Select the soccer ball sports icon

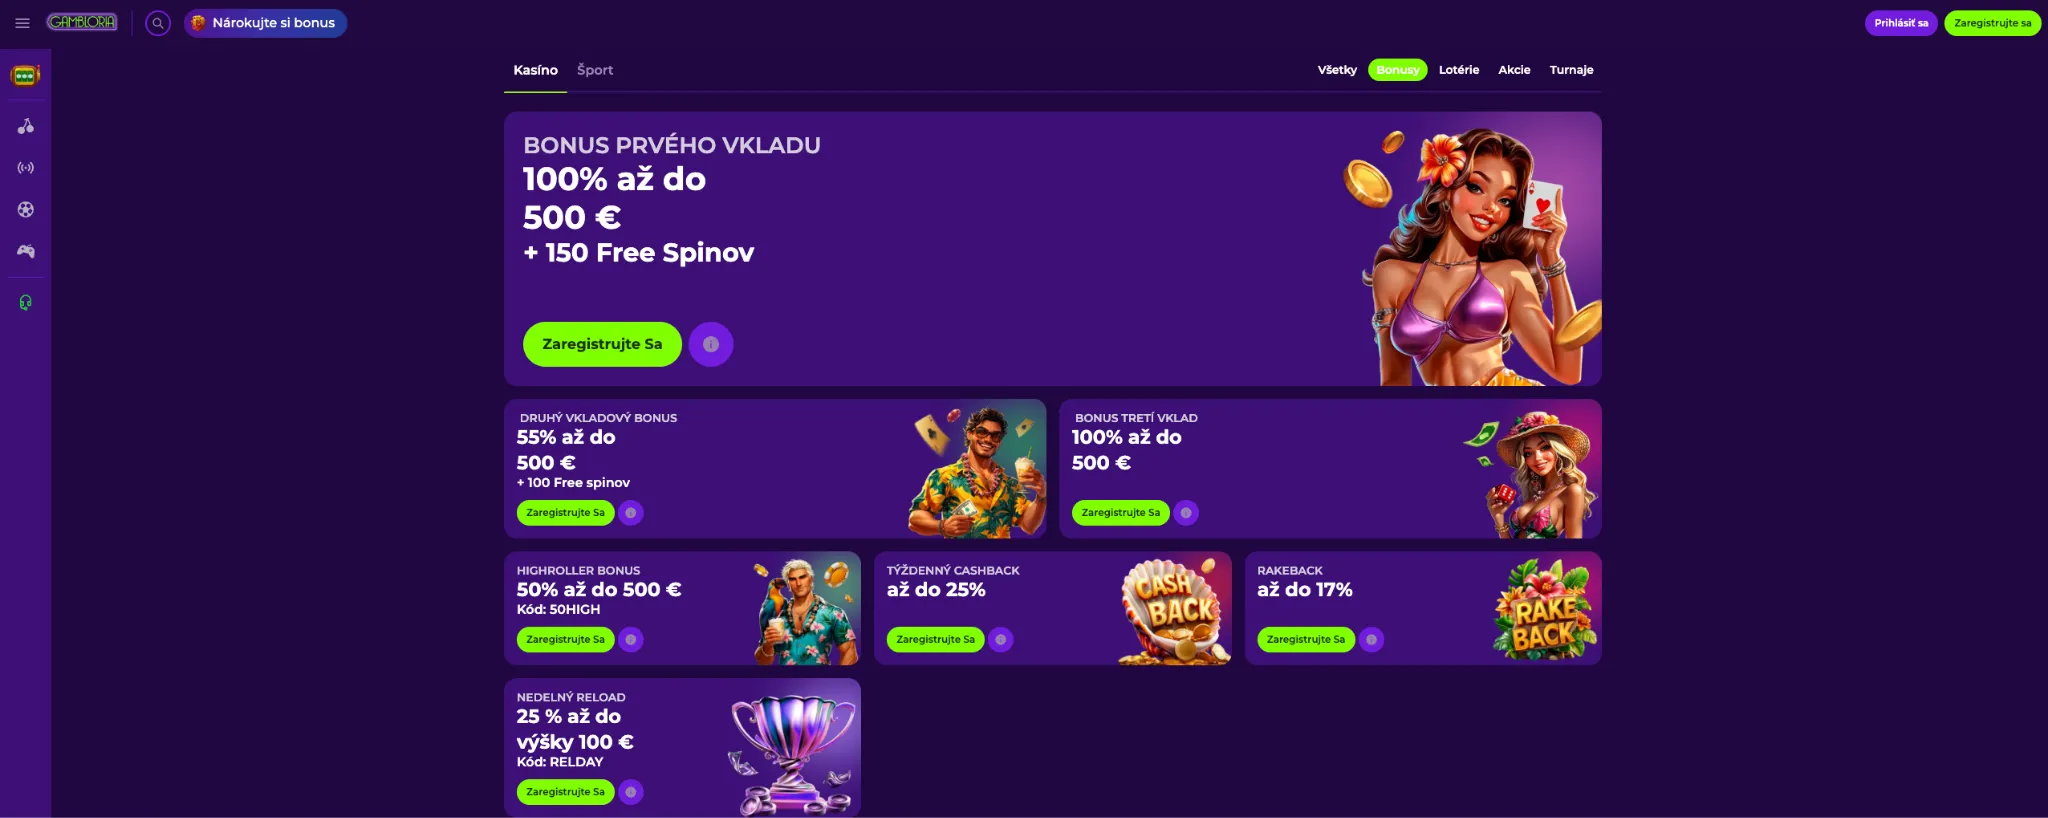26,210
